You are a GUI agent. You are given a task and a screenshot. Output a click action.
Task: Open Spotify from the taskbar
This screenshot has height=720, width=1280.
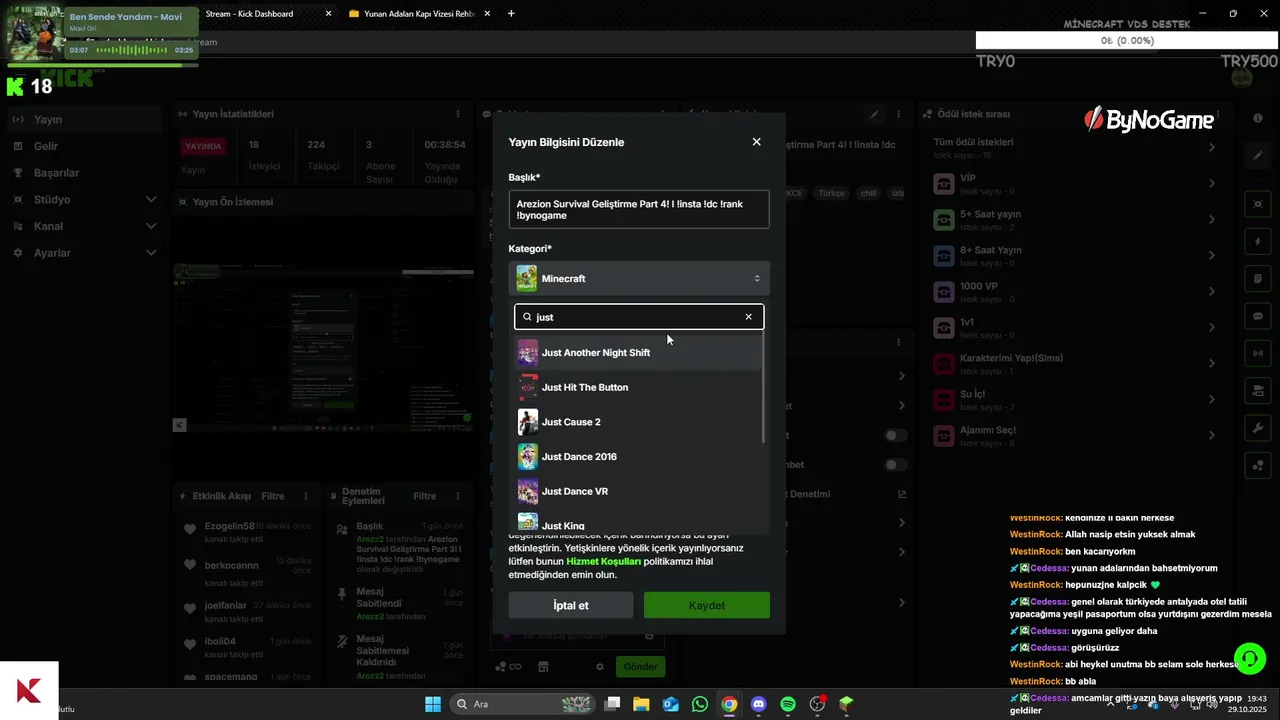click(x=787, y=704)
